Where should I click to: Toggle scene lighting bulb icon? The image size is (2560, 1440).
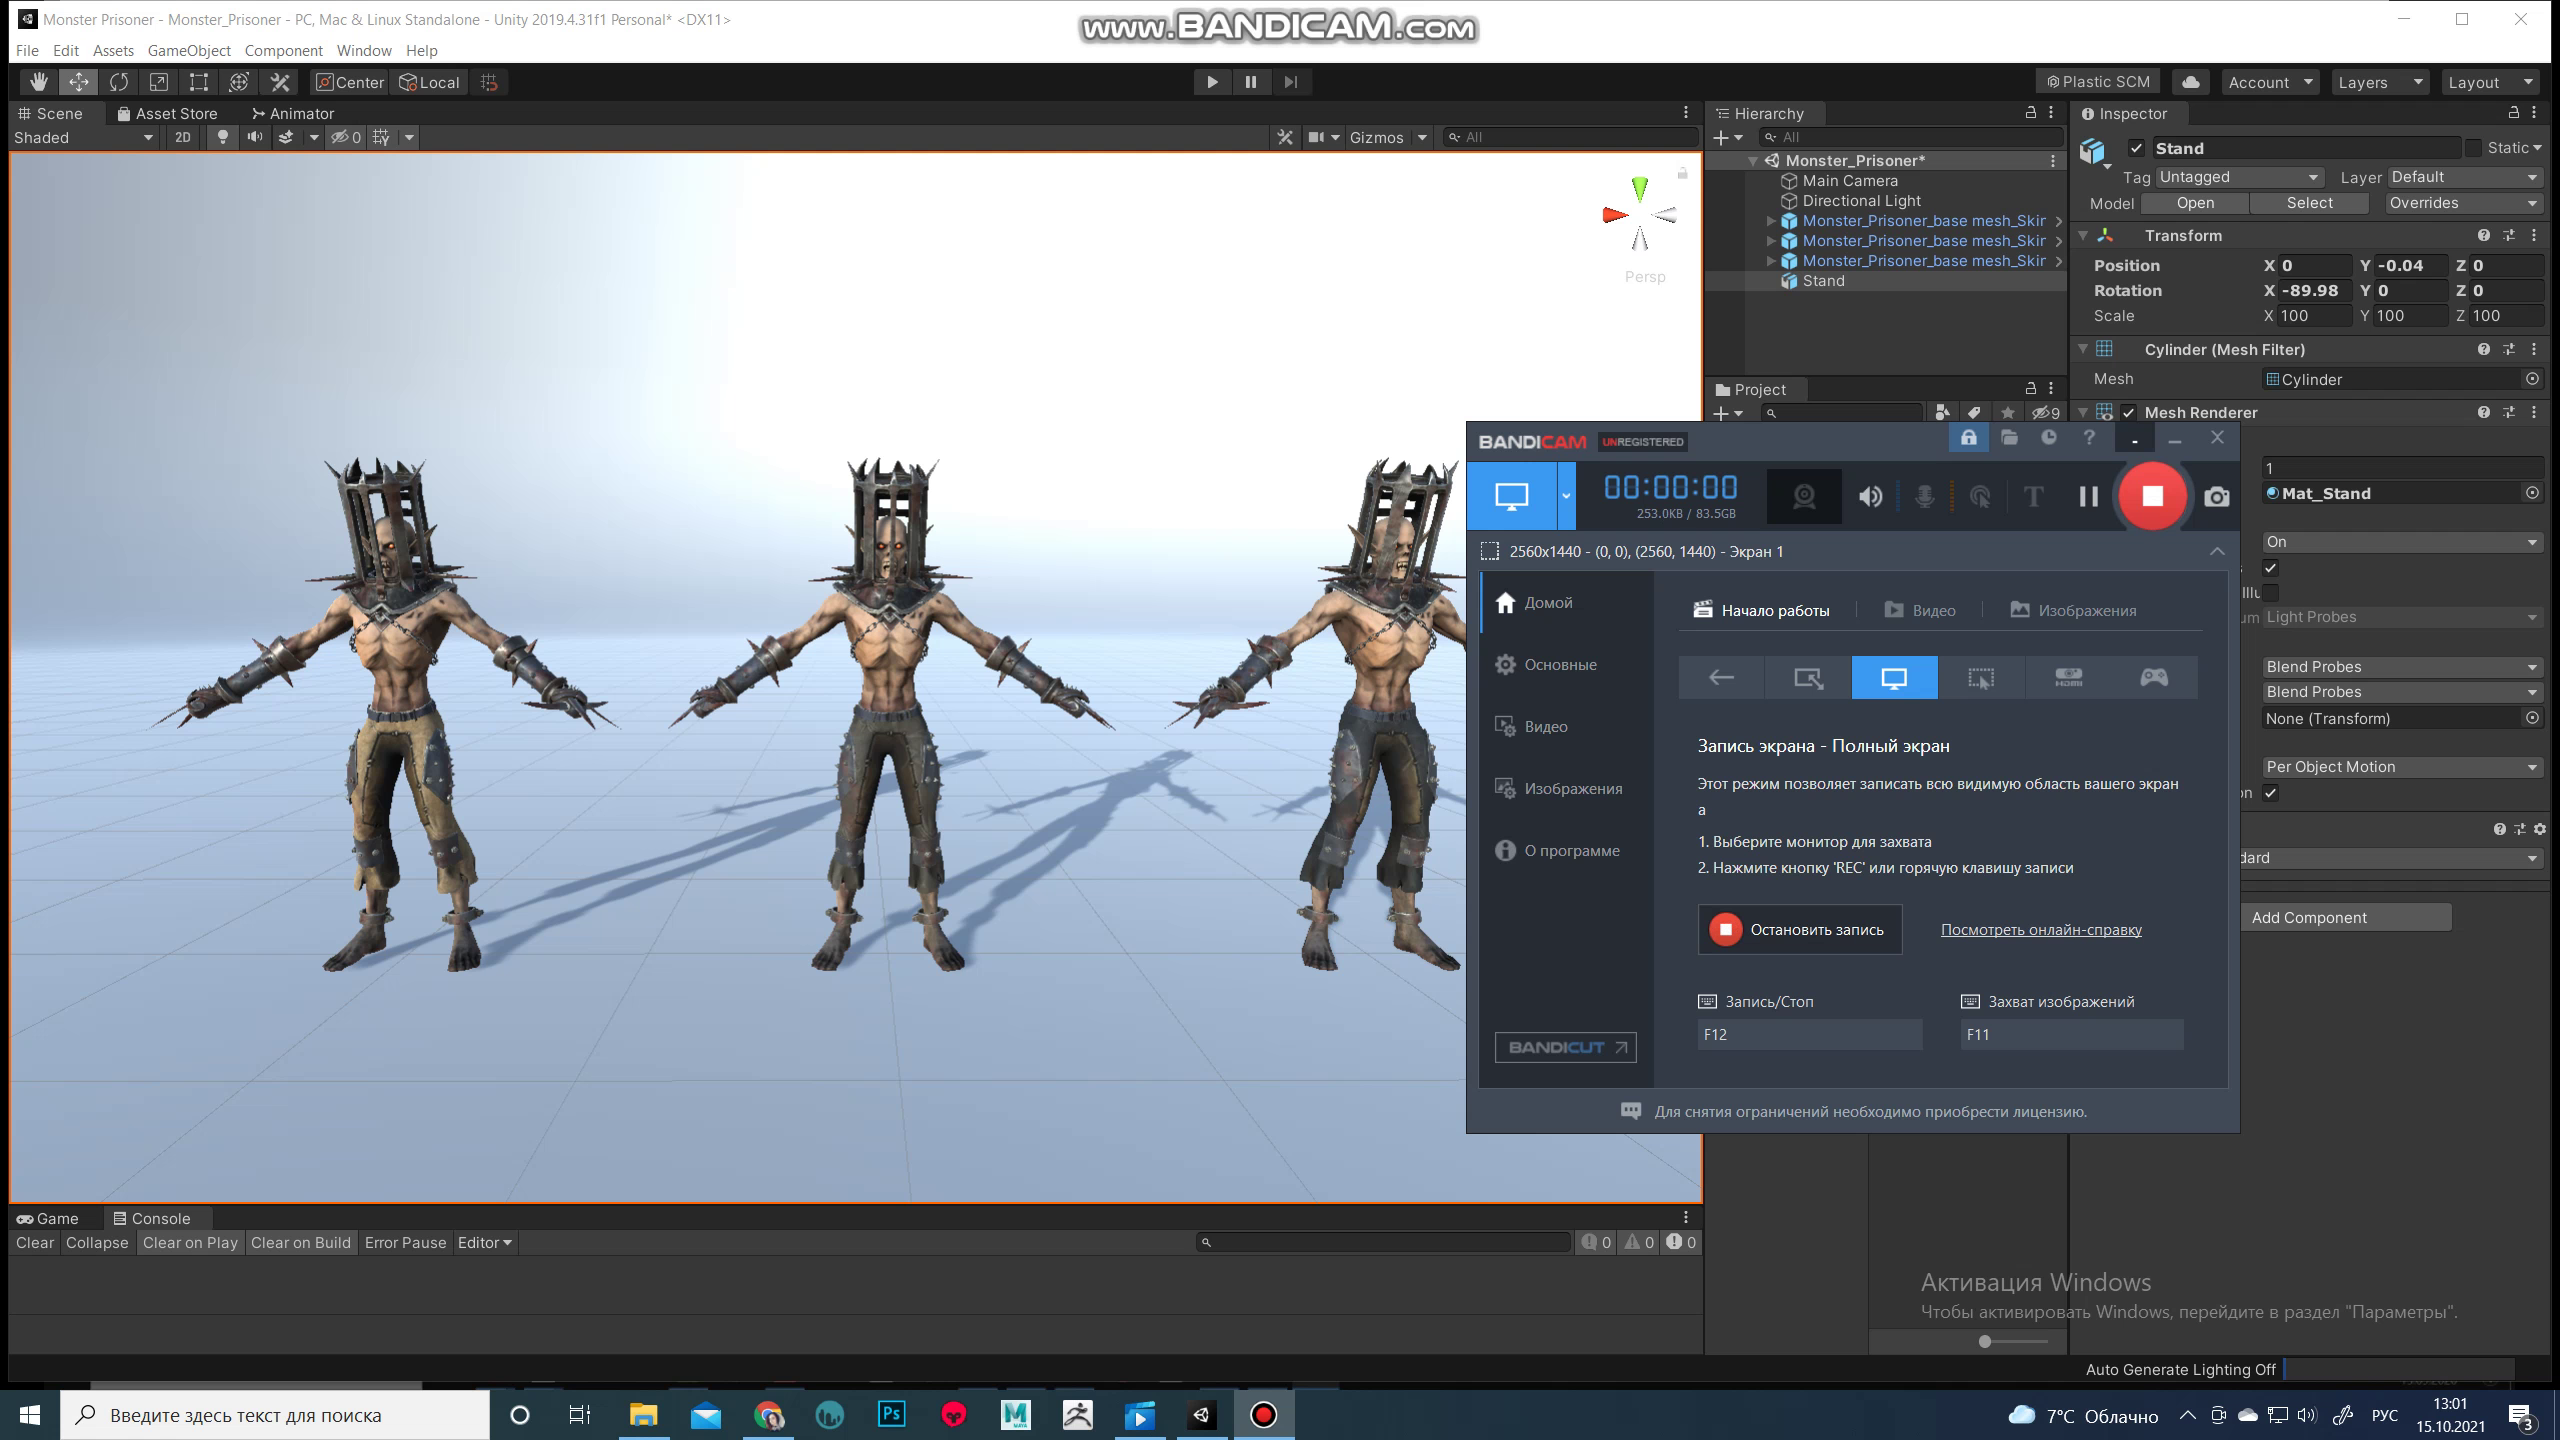click(223, 137)
